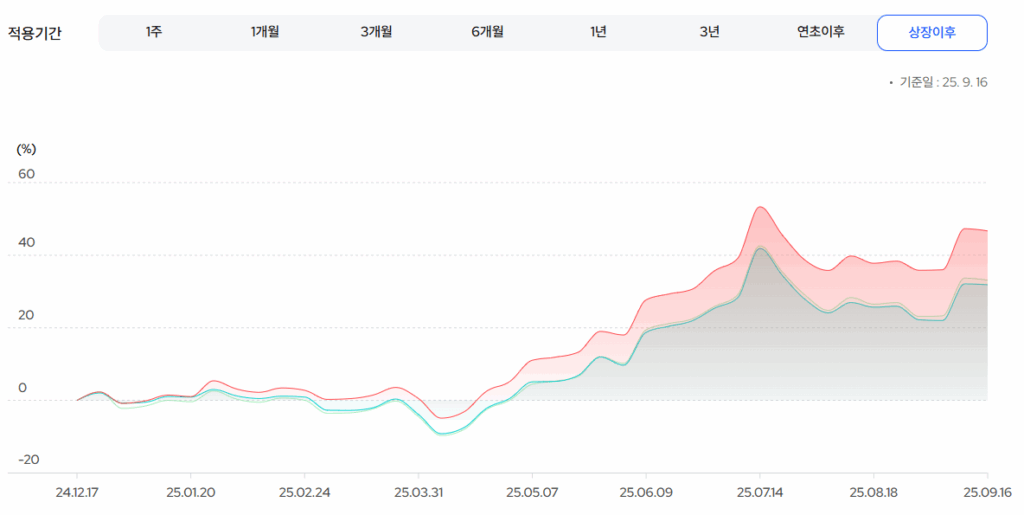1024x515 pixels.
Task: Click the red line's highest peak
Action: tap(760, 207)
